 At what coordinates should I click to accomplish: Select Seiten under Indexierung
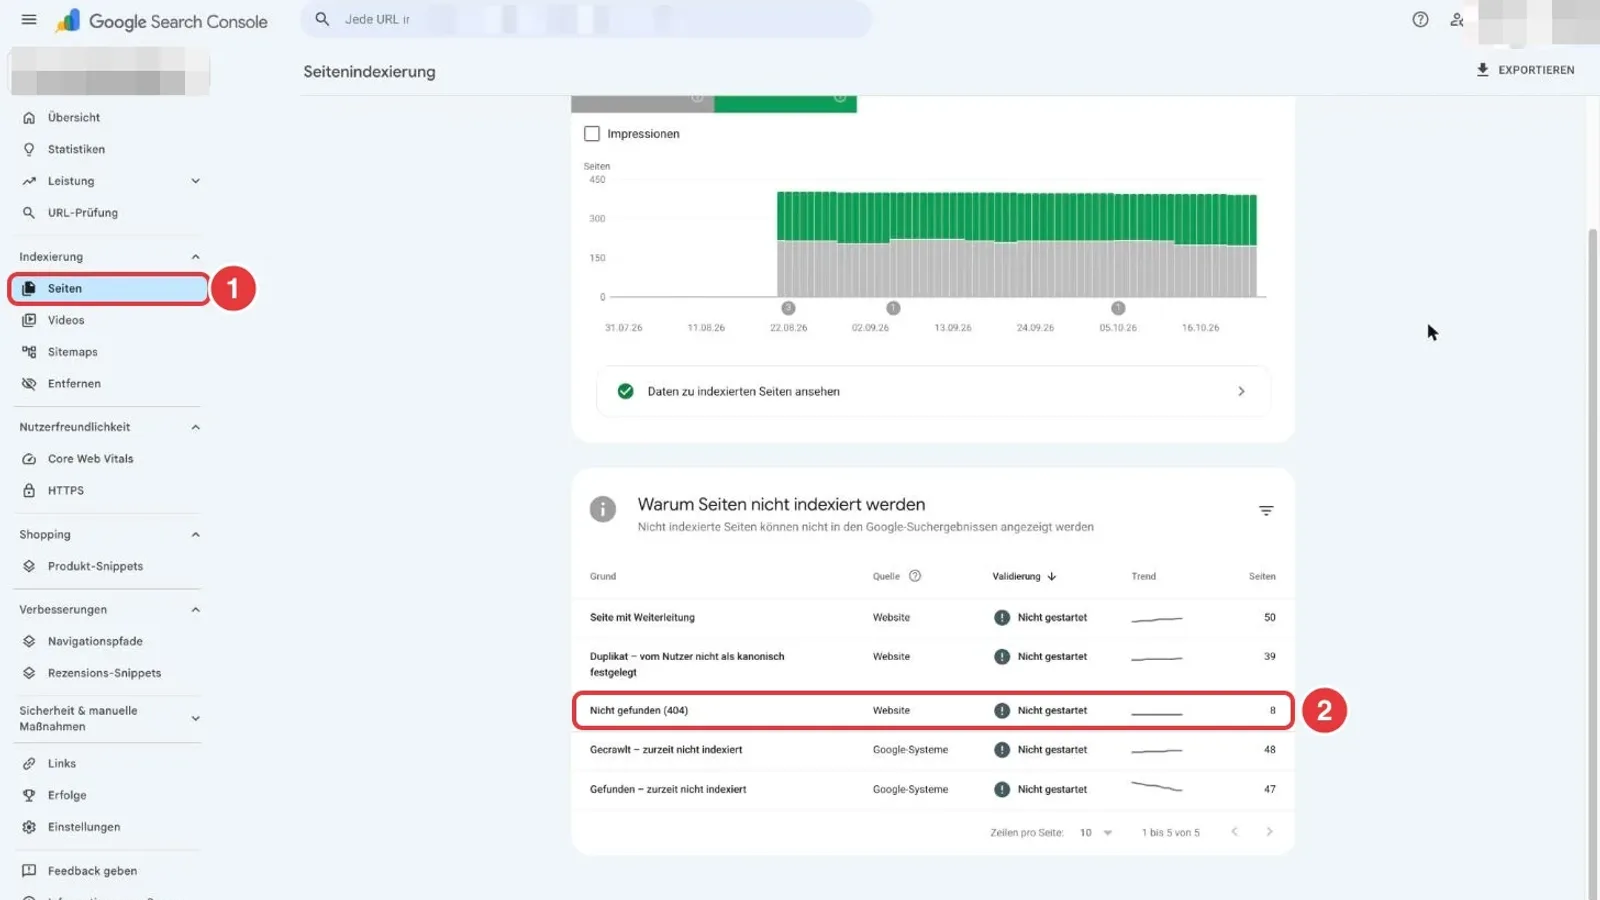108,288
